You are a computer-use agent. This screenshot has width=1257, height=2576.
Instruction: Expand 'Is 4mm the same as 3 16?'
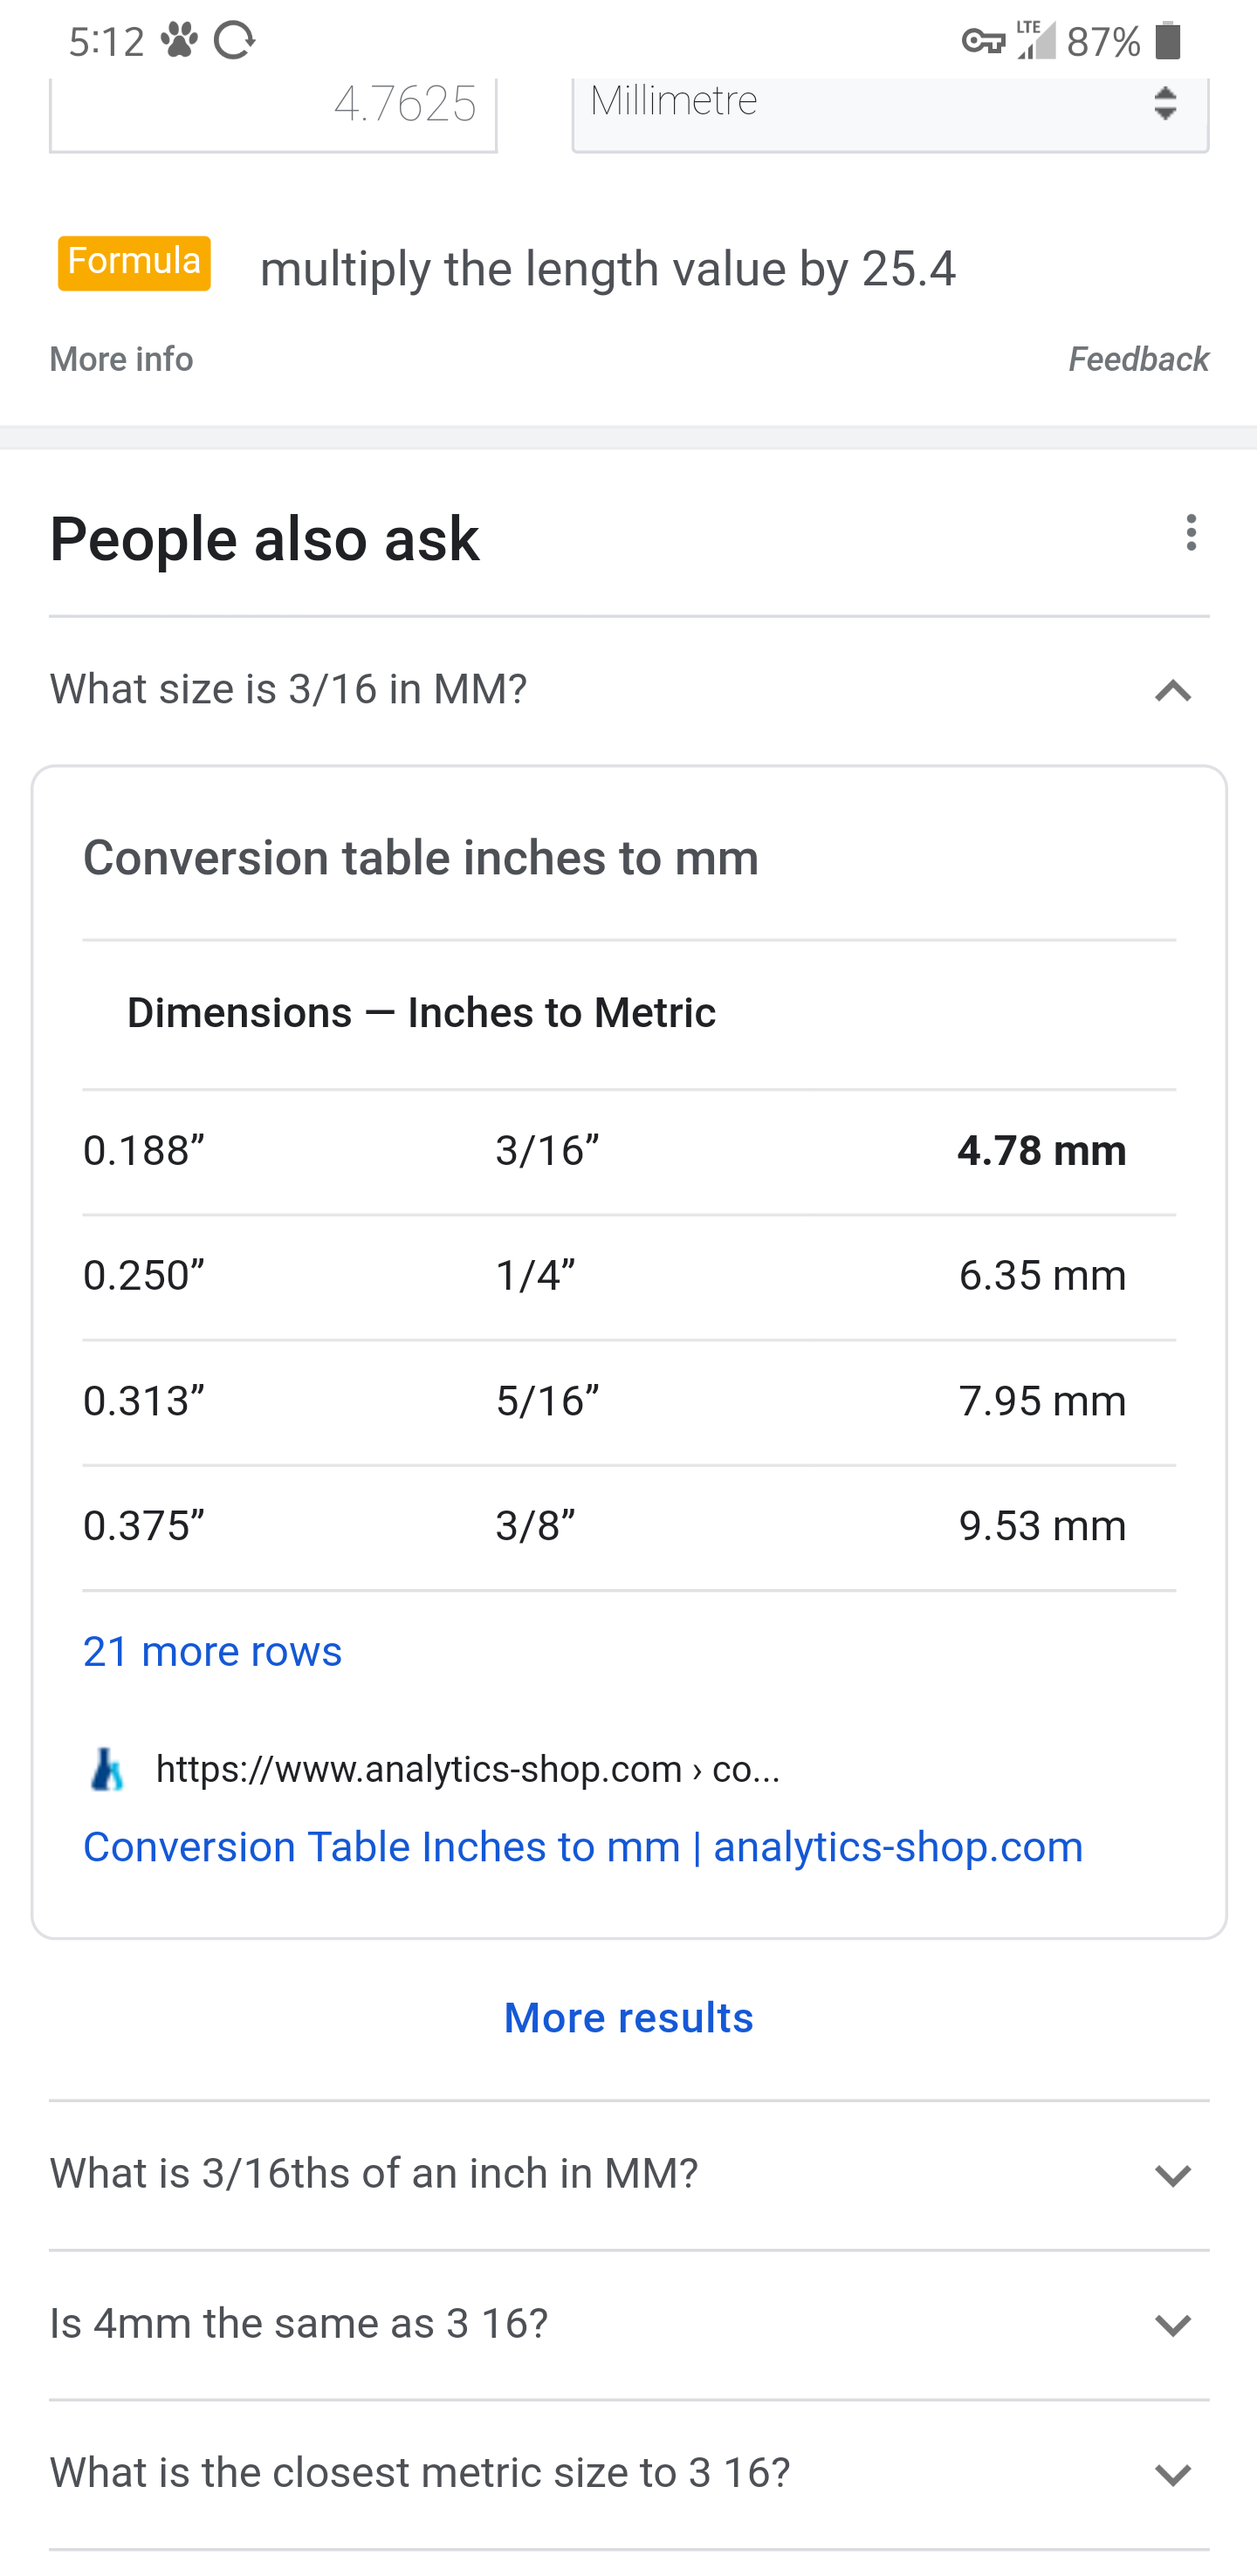(x=1173, y=2325)
